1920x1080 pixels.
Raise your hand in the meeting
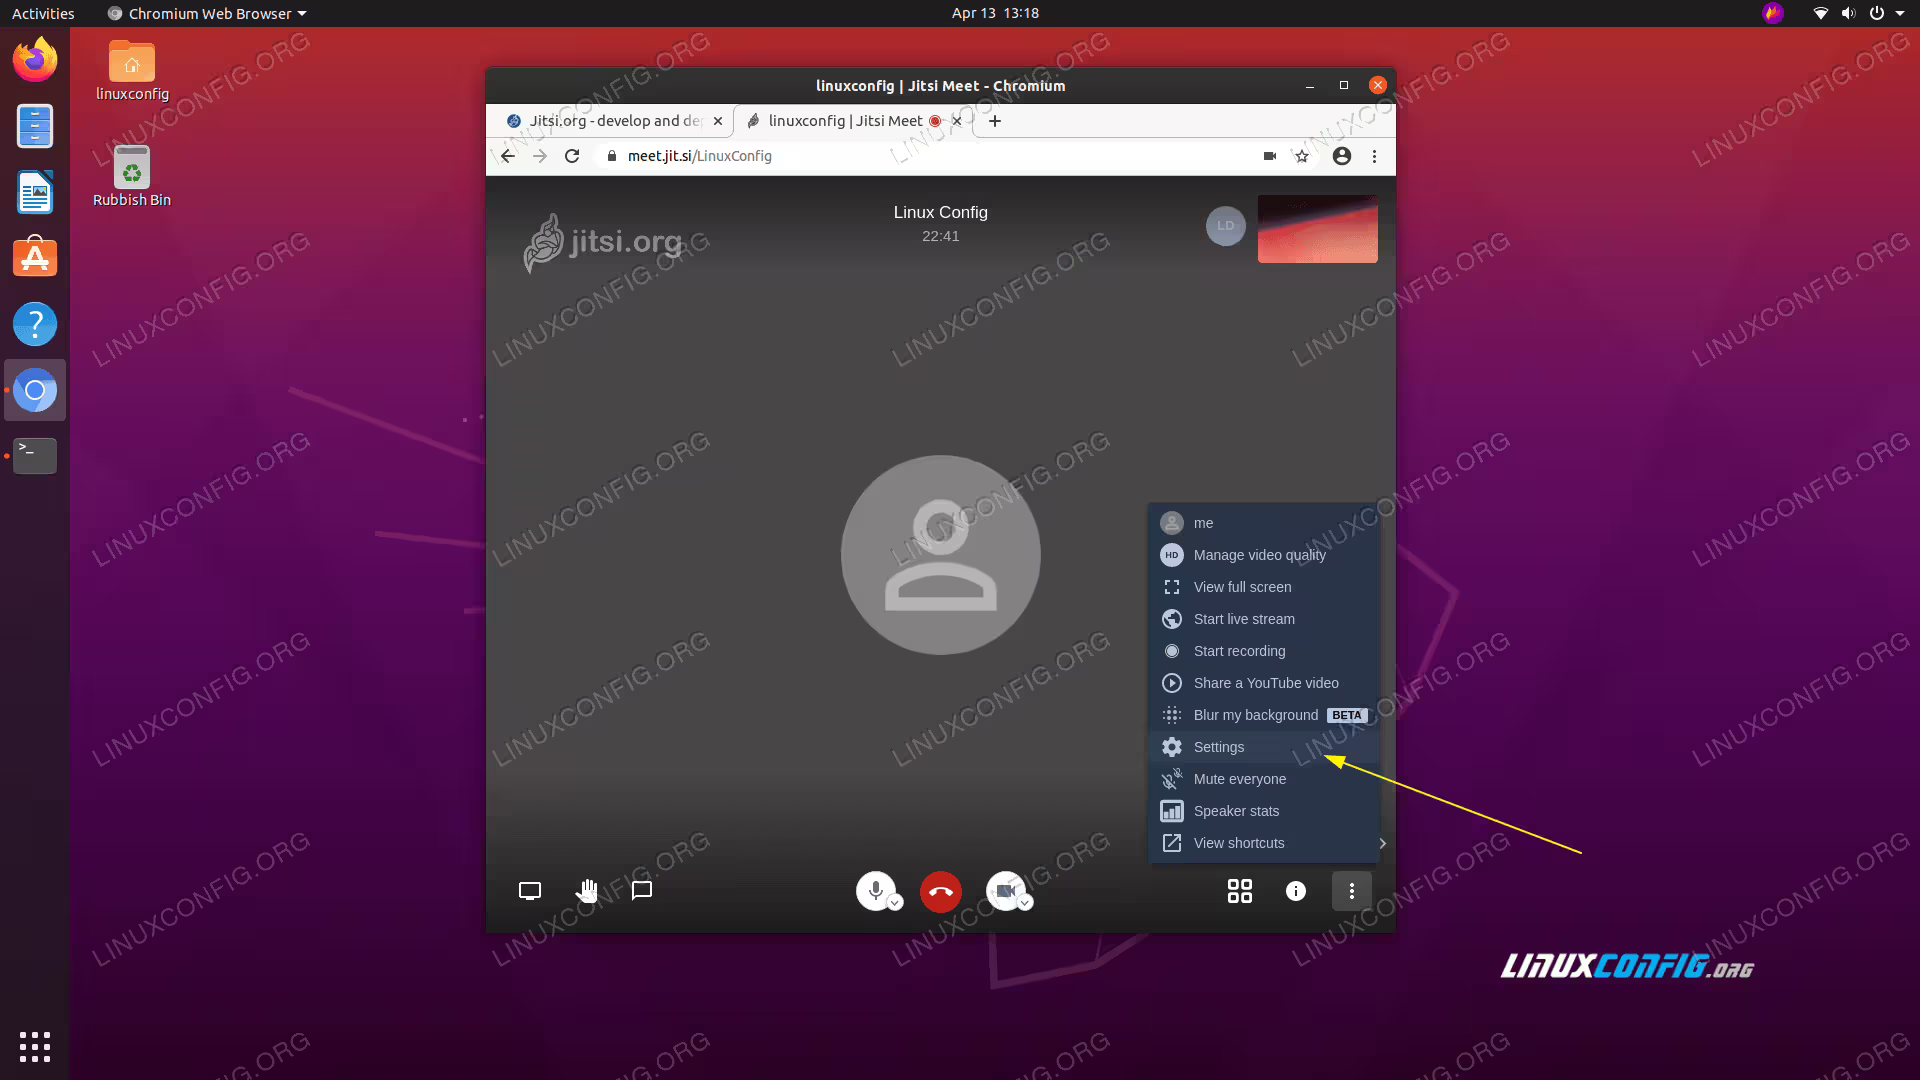click(x=587, y=891)
